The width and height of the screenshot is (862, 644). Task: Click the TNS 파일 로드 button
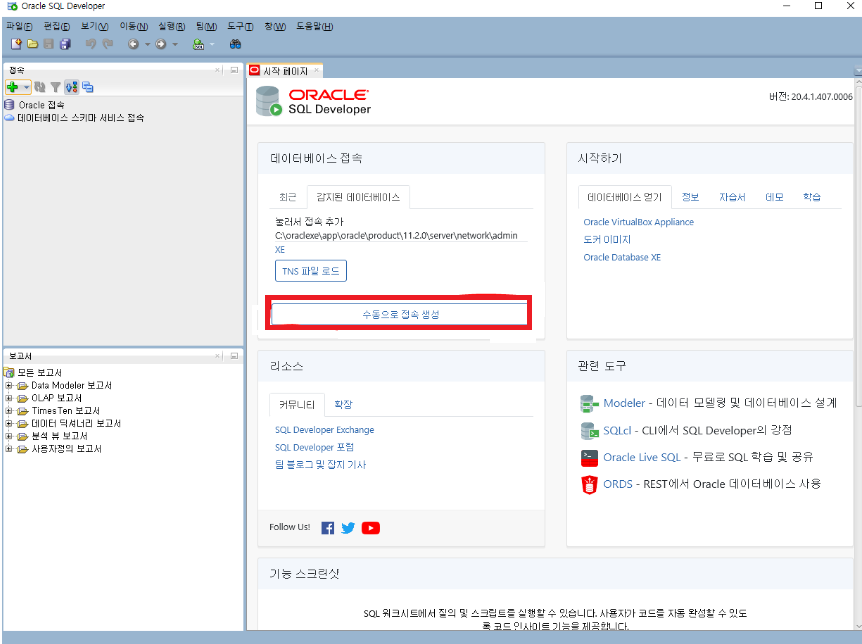[x=311, y=271]
